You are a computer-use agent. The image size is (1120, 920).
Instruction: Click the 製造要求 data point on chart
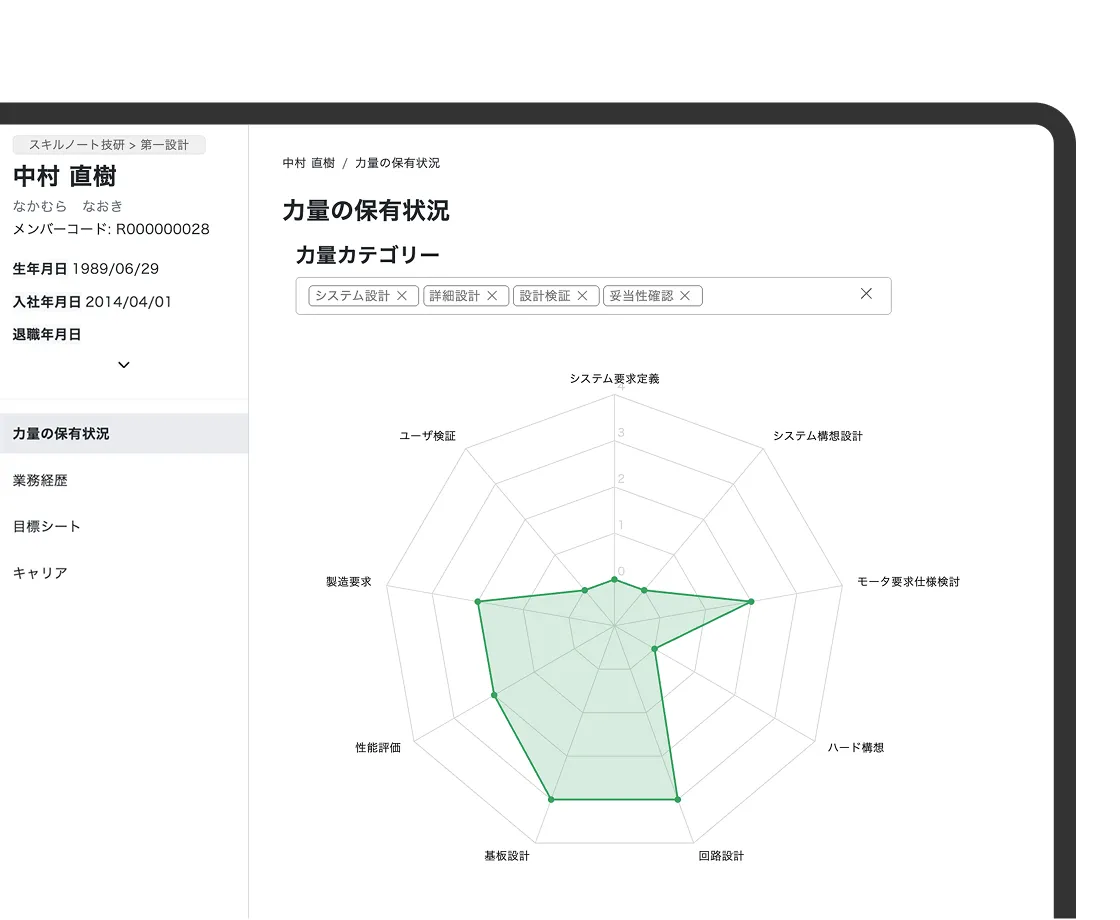(x=478, y=602)
